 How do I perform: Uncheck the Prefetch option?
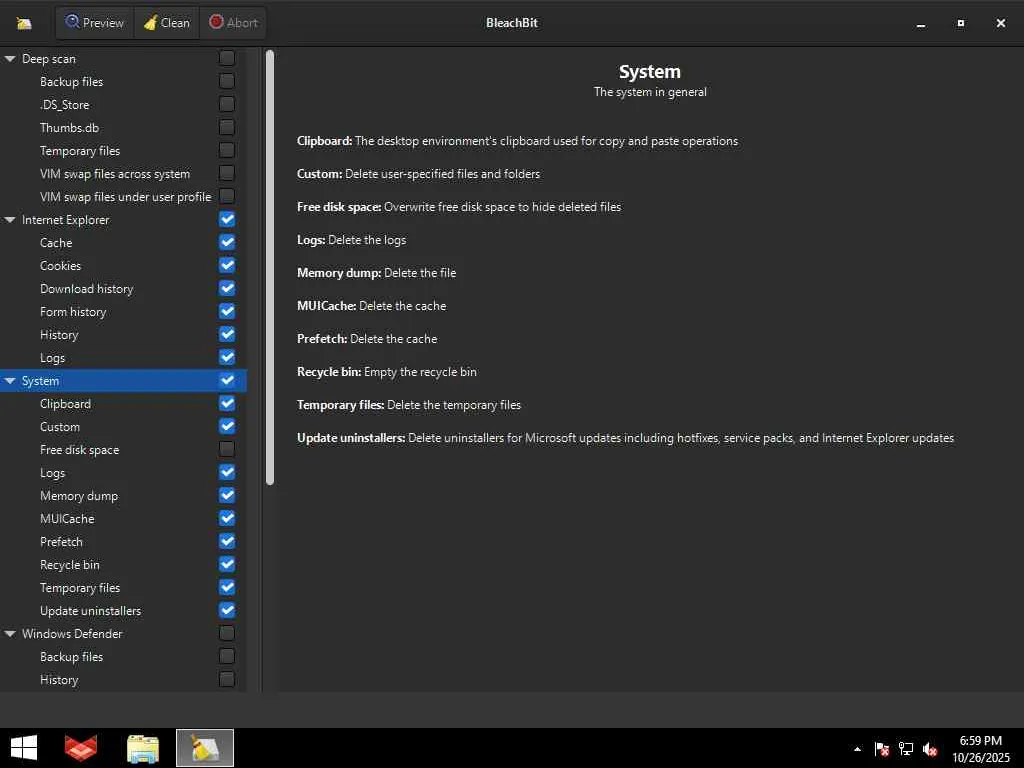tap(227, 541)
